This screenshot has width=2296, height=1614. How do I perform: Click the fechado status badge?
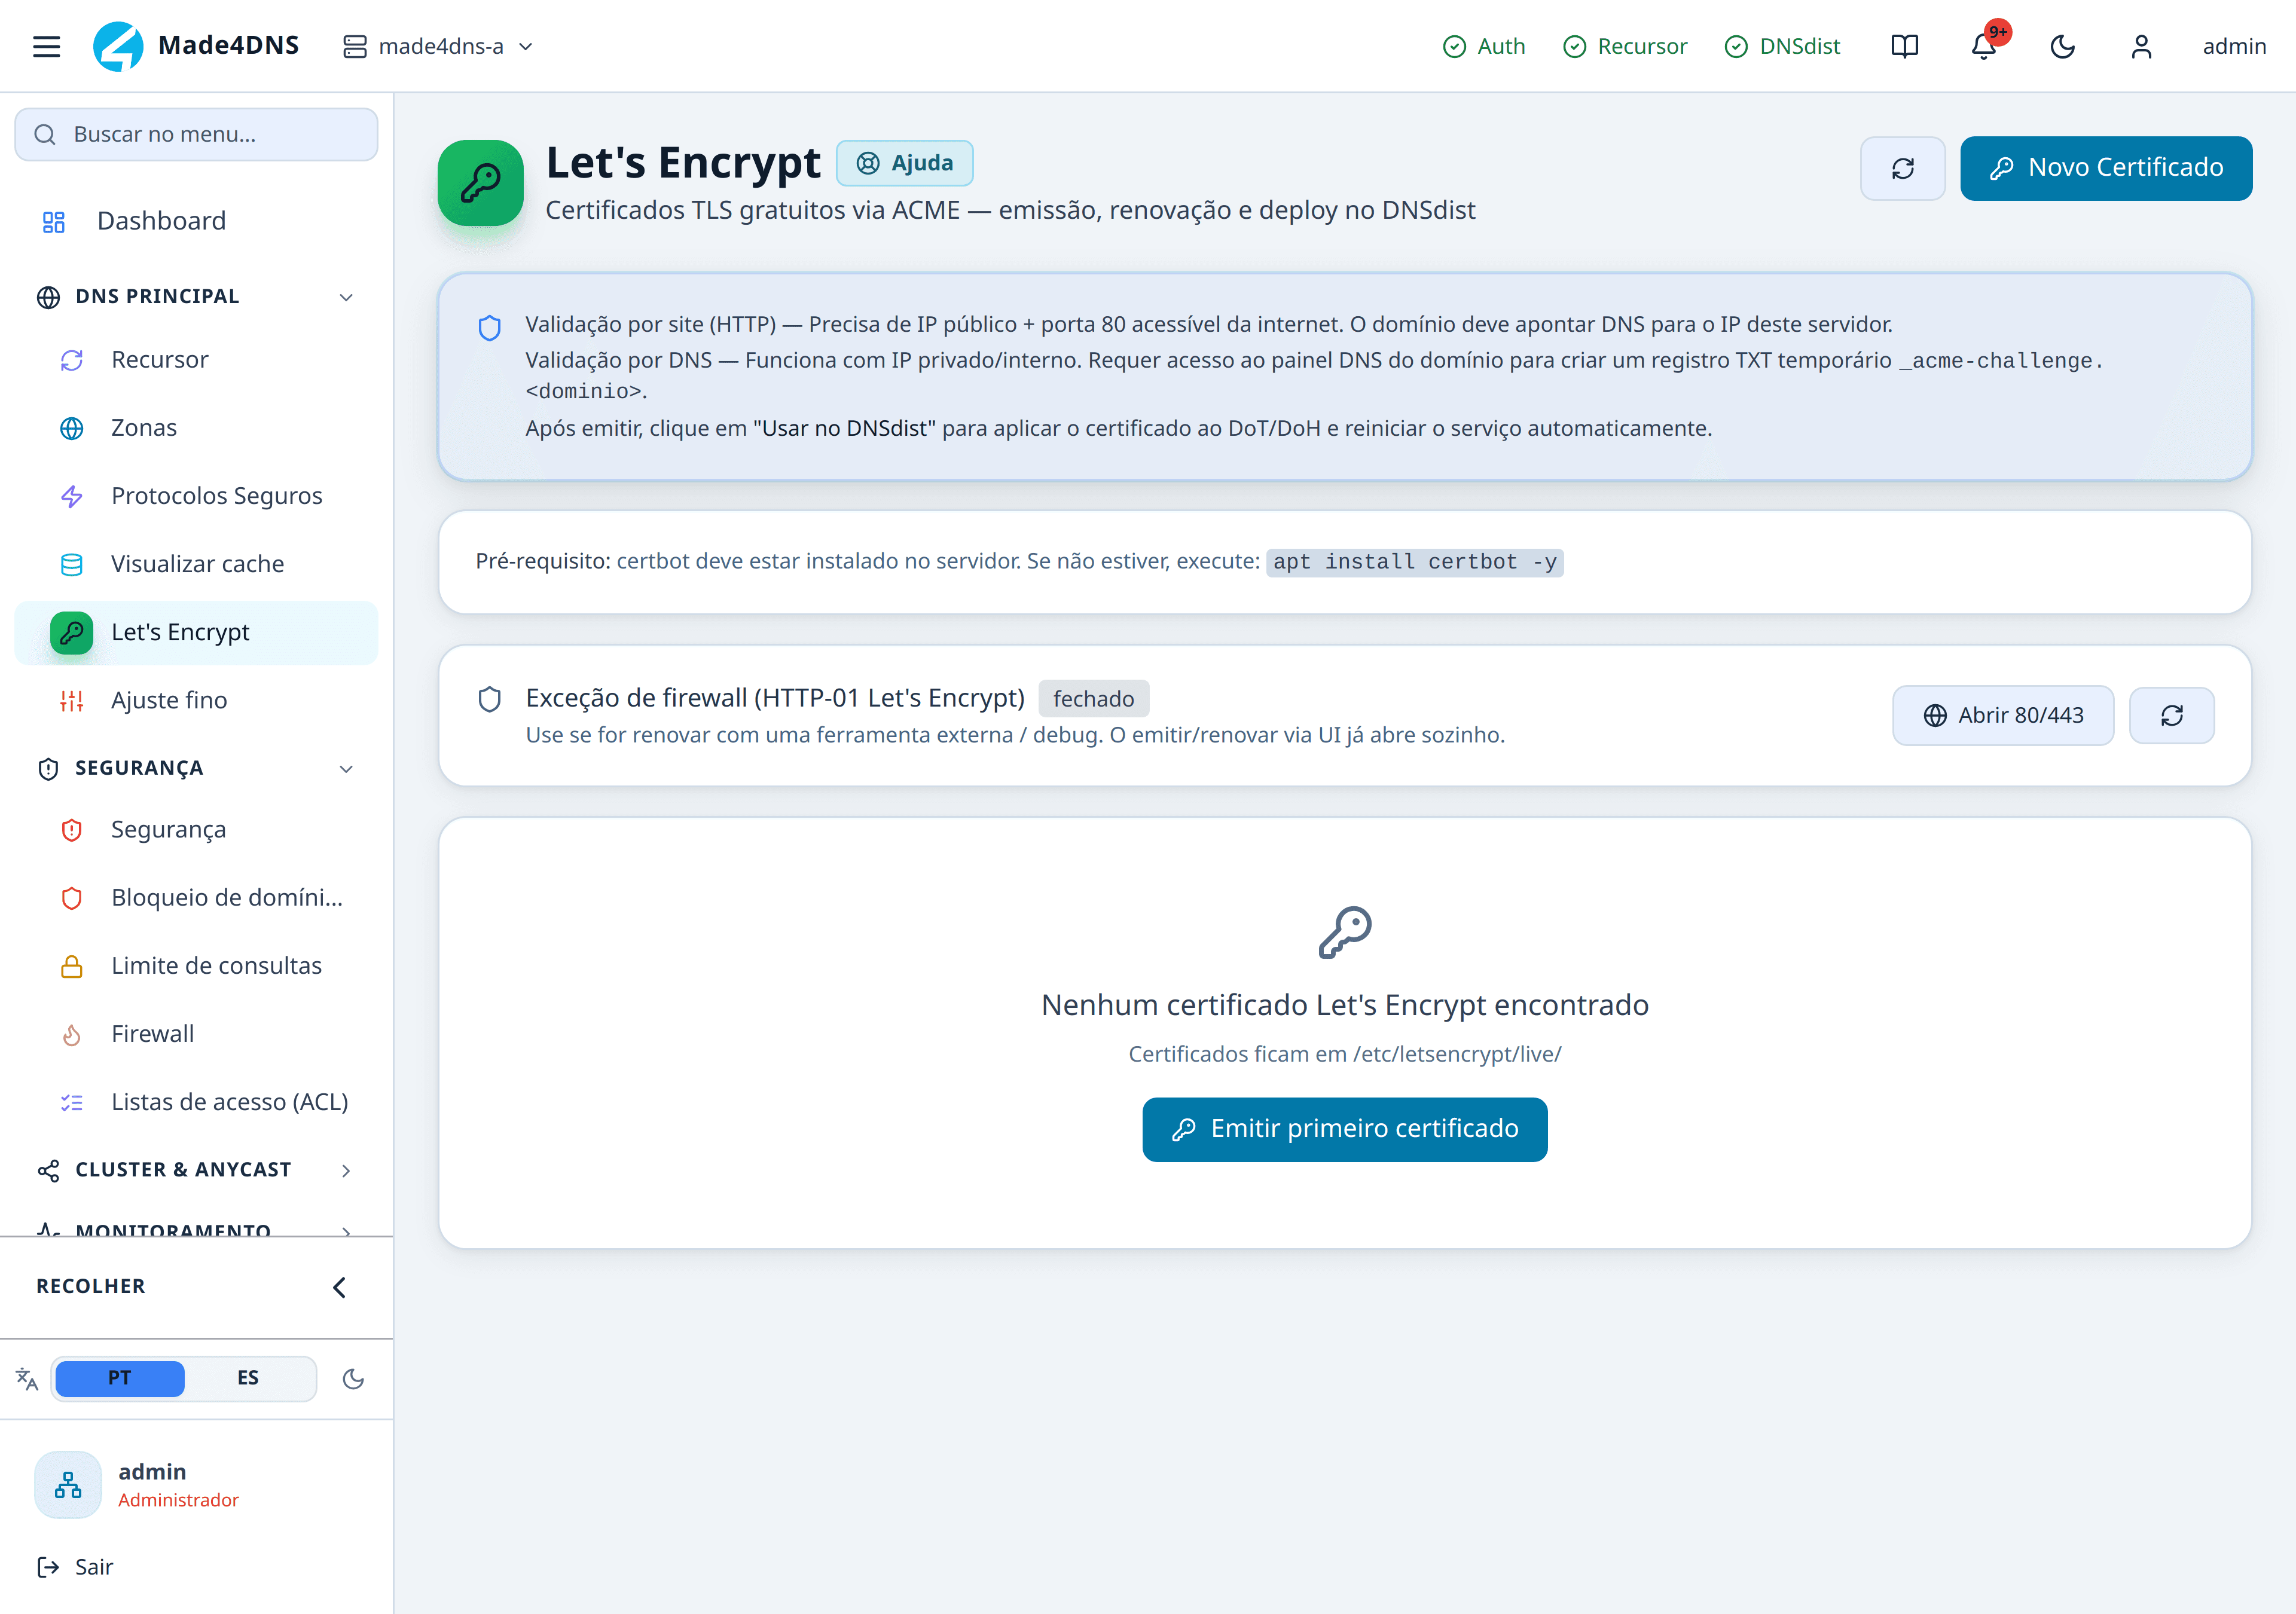pos(1094,699)
